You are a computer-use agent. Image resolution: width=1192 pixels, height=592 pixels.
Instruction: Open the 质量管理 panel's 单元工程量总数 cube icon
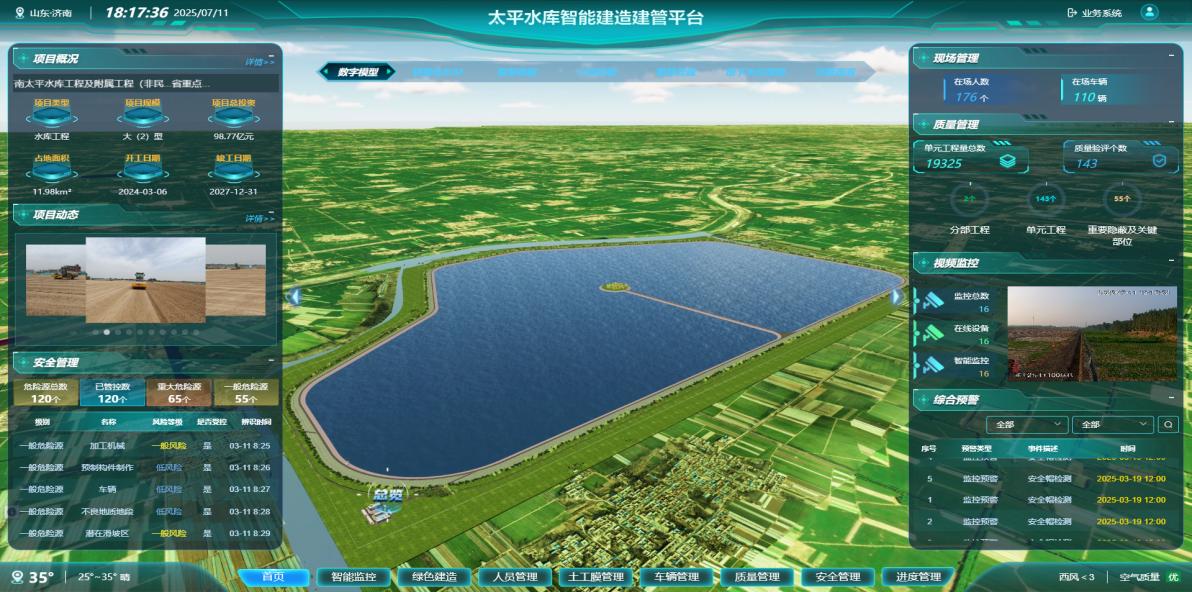point(1007,161)
